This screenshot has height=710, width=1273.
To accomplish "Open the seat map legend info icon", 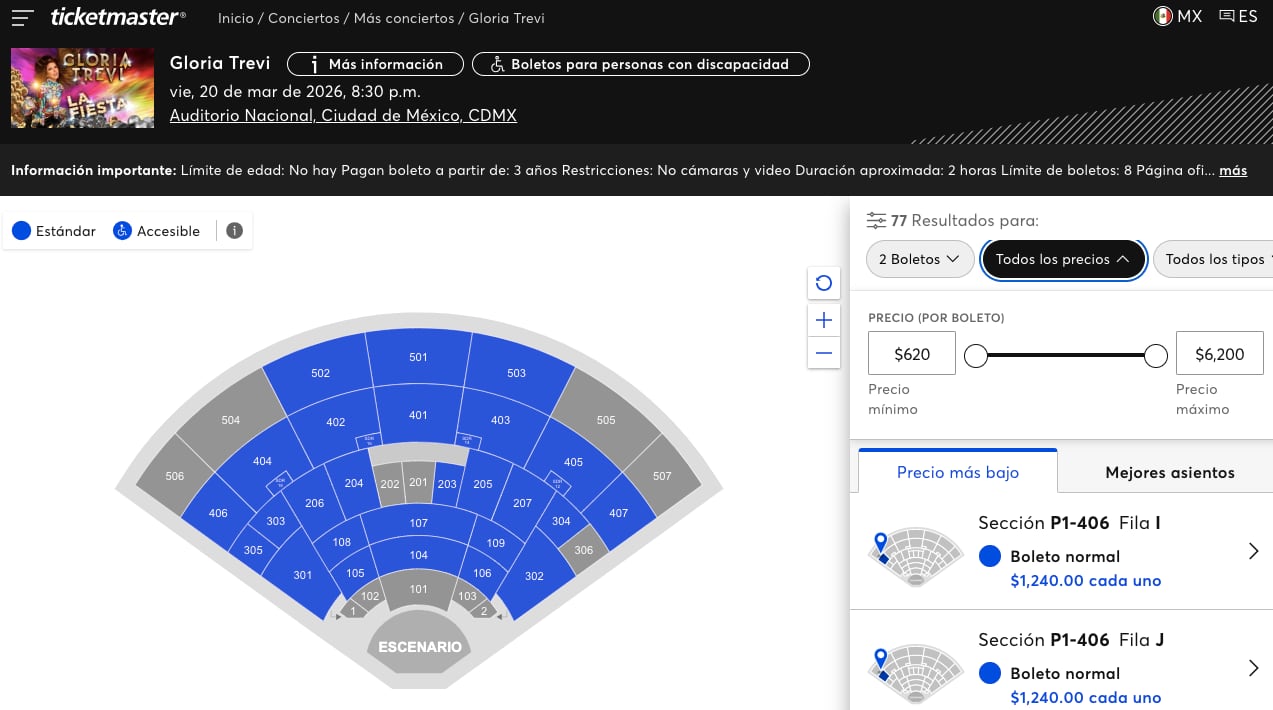I will tap(234, 230).
